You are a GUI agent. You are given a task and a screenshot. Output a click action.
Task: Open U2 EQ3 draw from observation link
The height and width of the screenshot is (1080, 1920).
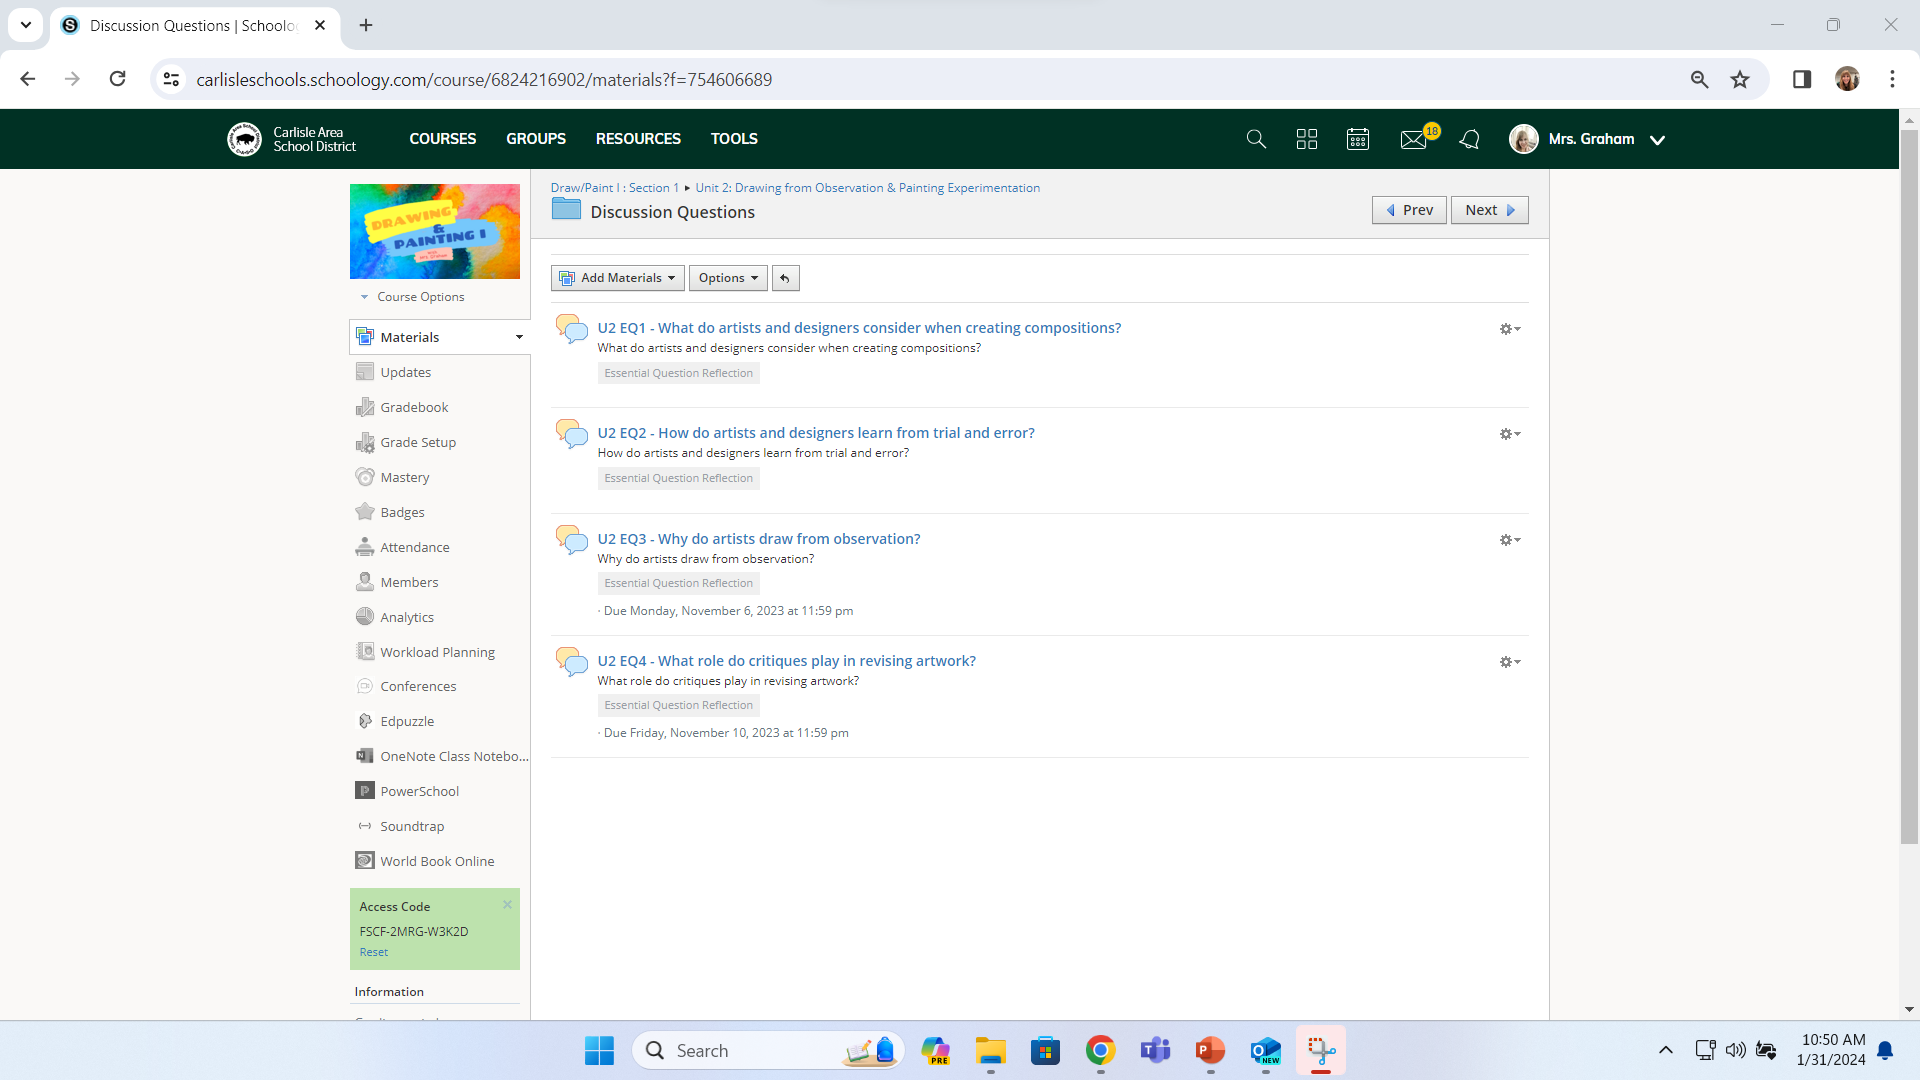tap(759, 539)
